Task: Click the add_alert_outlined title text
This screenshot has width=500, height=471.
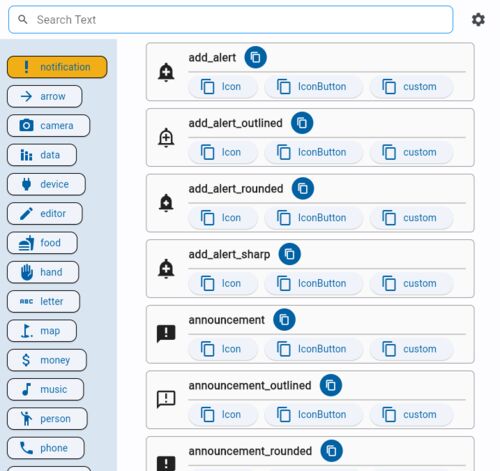Action: click(x=235, y=123)
